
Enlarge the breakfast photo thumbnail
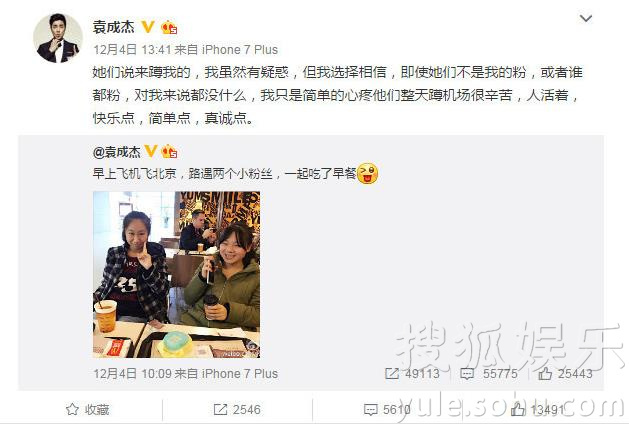click(x=177, y=274)
